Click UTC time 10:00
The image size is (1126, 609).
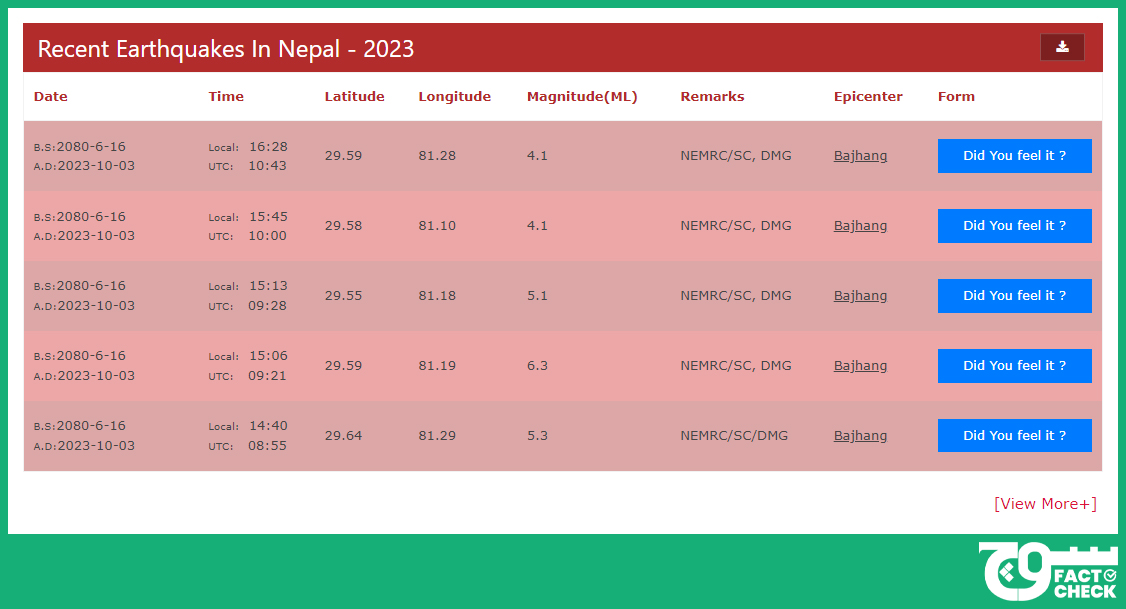point(267,236)
